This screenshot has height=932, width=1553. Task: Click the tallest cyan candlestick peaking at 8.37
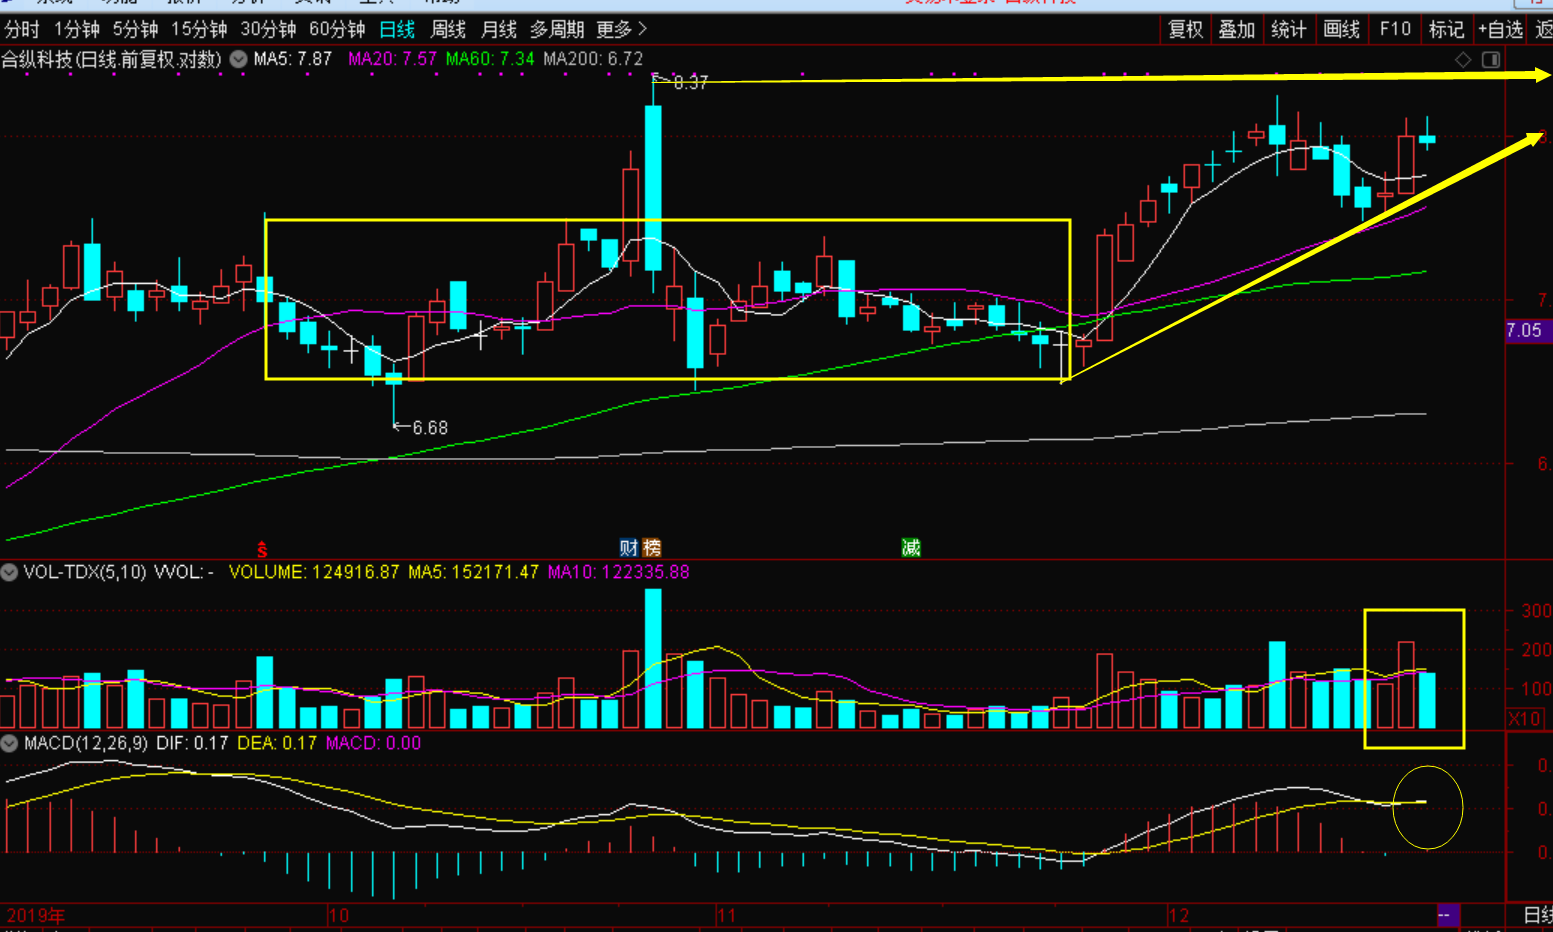[x=653, y=188]
